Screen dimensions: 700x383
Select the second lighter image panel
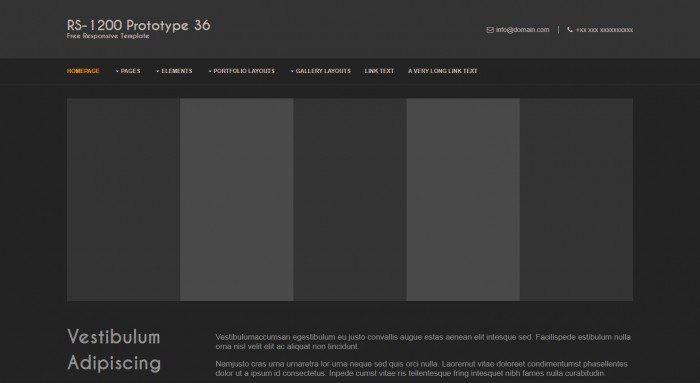[x=237, y=200]
